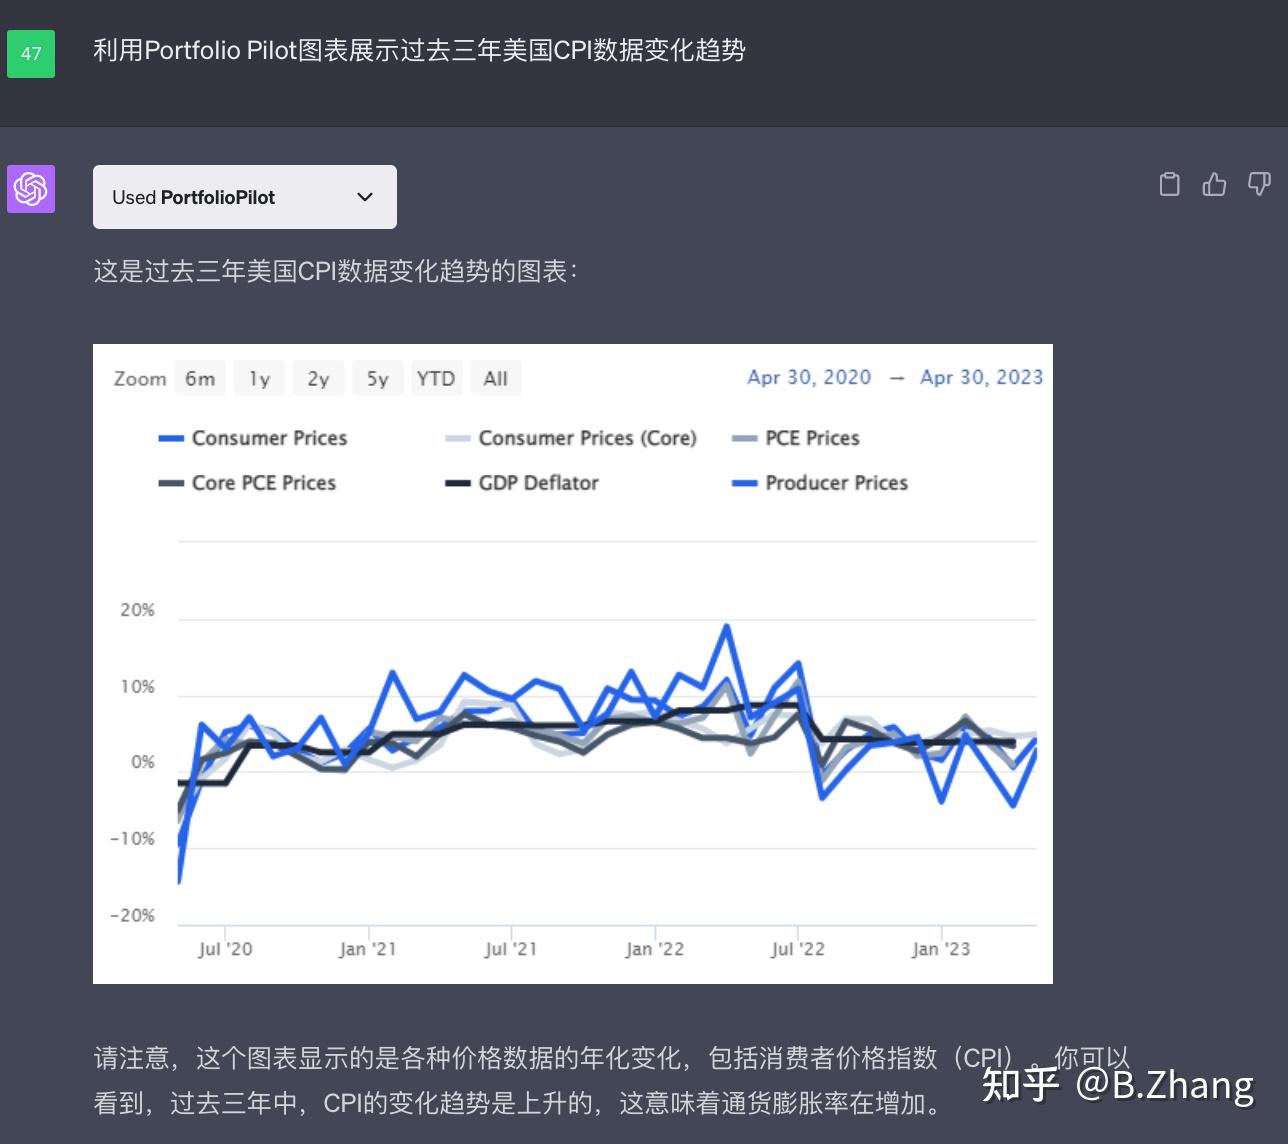The width and height of the screenshot is (1288, 1144).
Task: Click the ChatGPT assistant avatar
Action: [30, 189]
